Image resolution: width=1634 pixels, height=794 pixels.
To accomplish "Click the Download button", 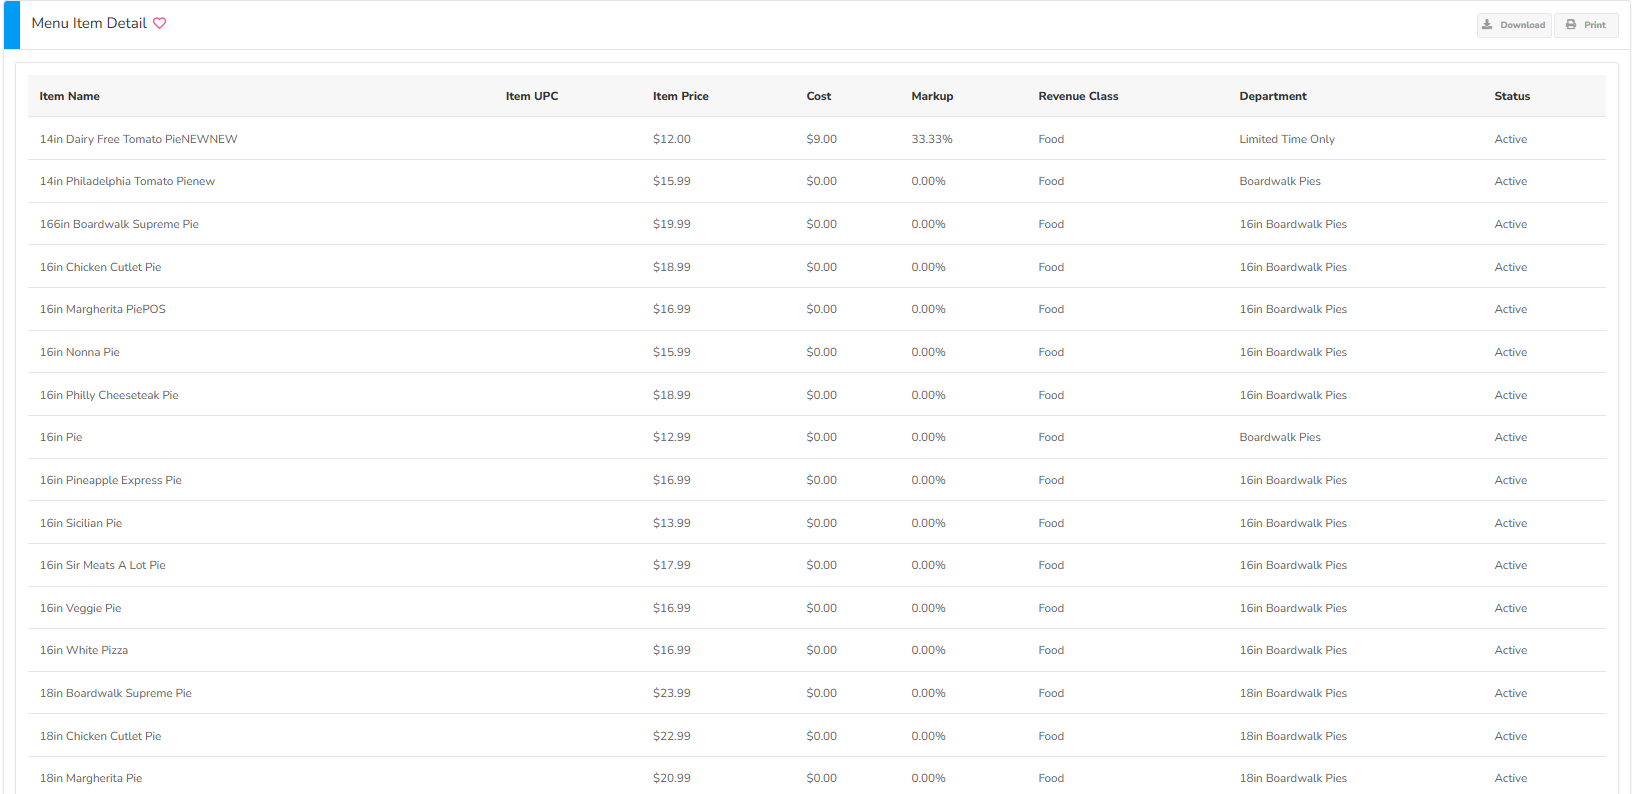I will tap(1513, 25).
